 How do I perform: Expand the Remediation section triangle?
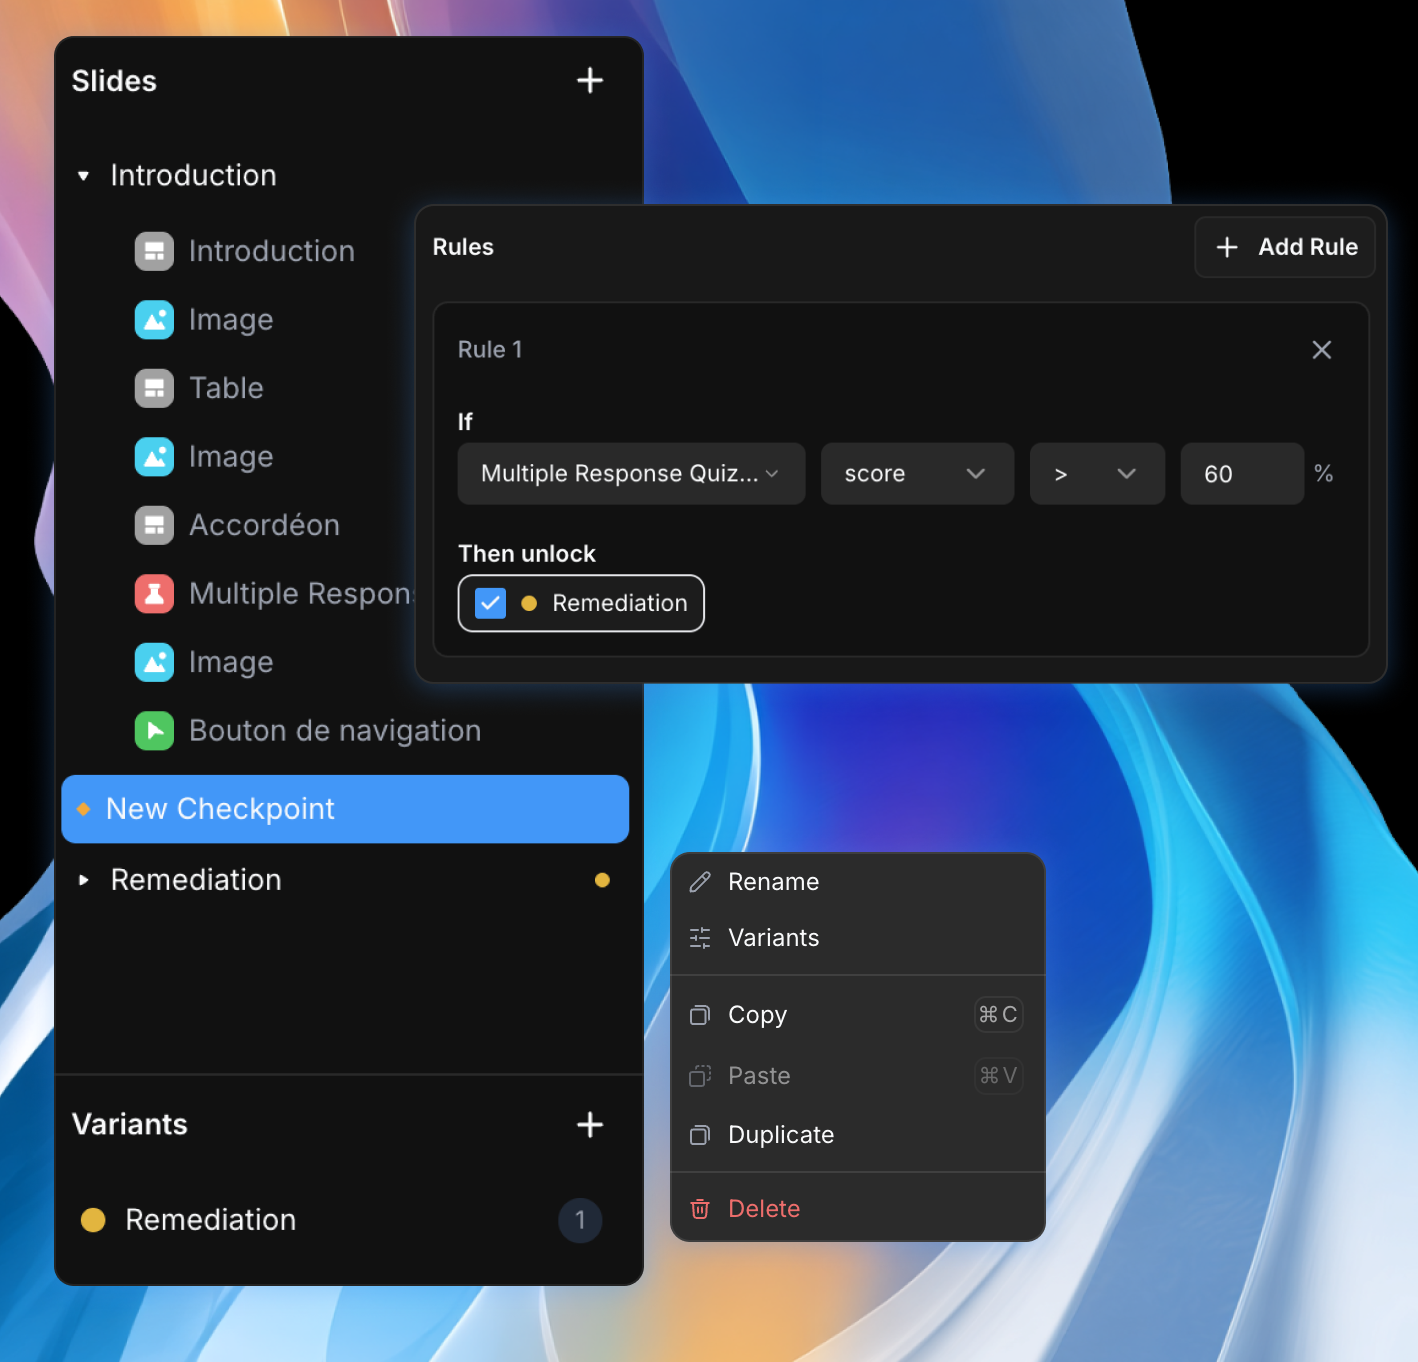point(84,880)
